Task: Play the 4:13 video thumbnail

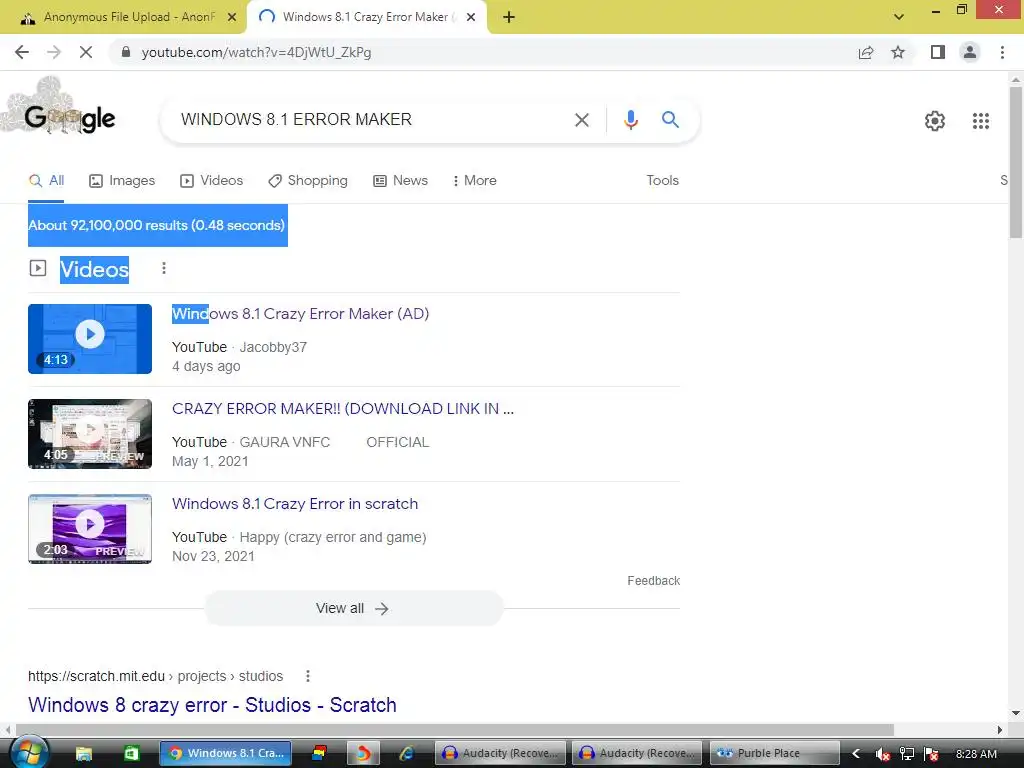Action: tap(90, 339)
